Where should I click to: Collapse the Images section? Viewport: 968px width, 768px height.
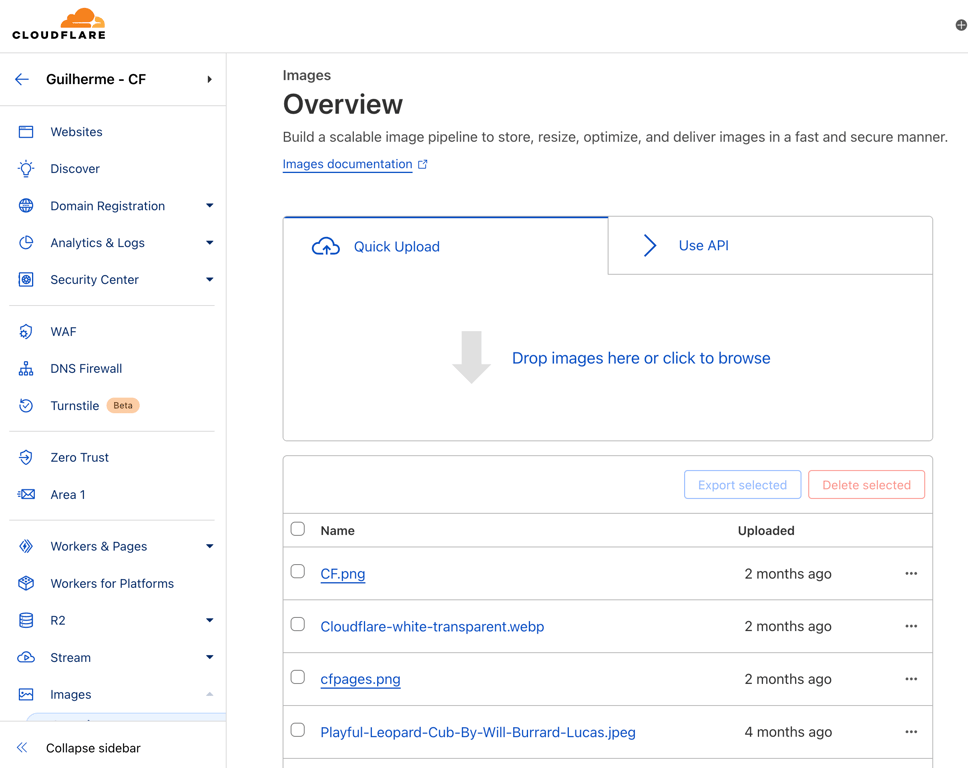pyautogui.click(x=209, y=693)
